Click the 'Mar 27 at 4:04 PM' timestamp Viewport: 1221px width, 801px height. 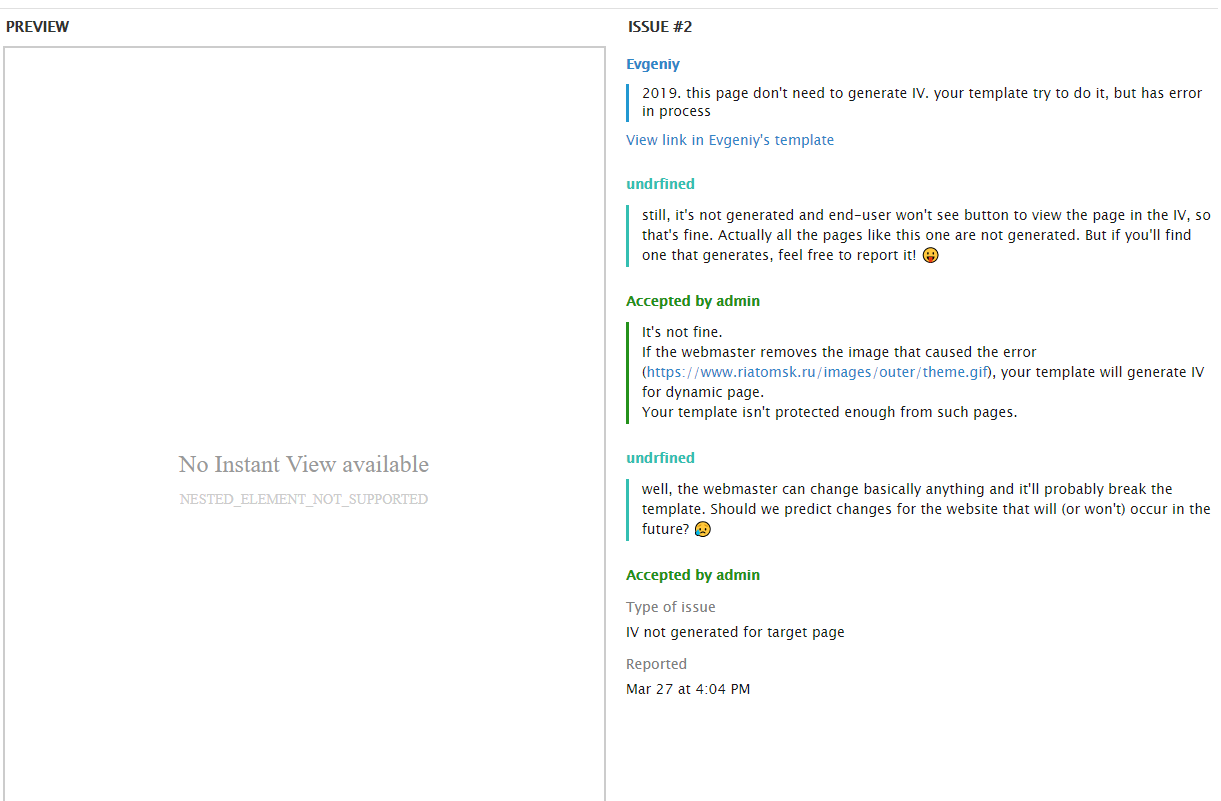point(687,689)
